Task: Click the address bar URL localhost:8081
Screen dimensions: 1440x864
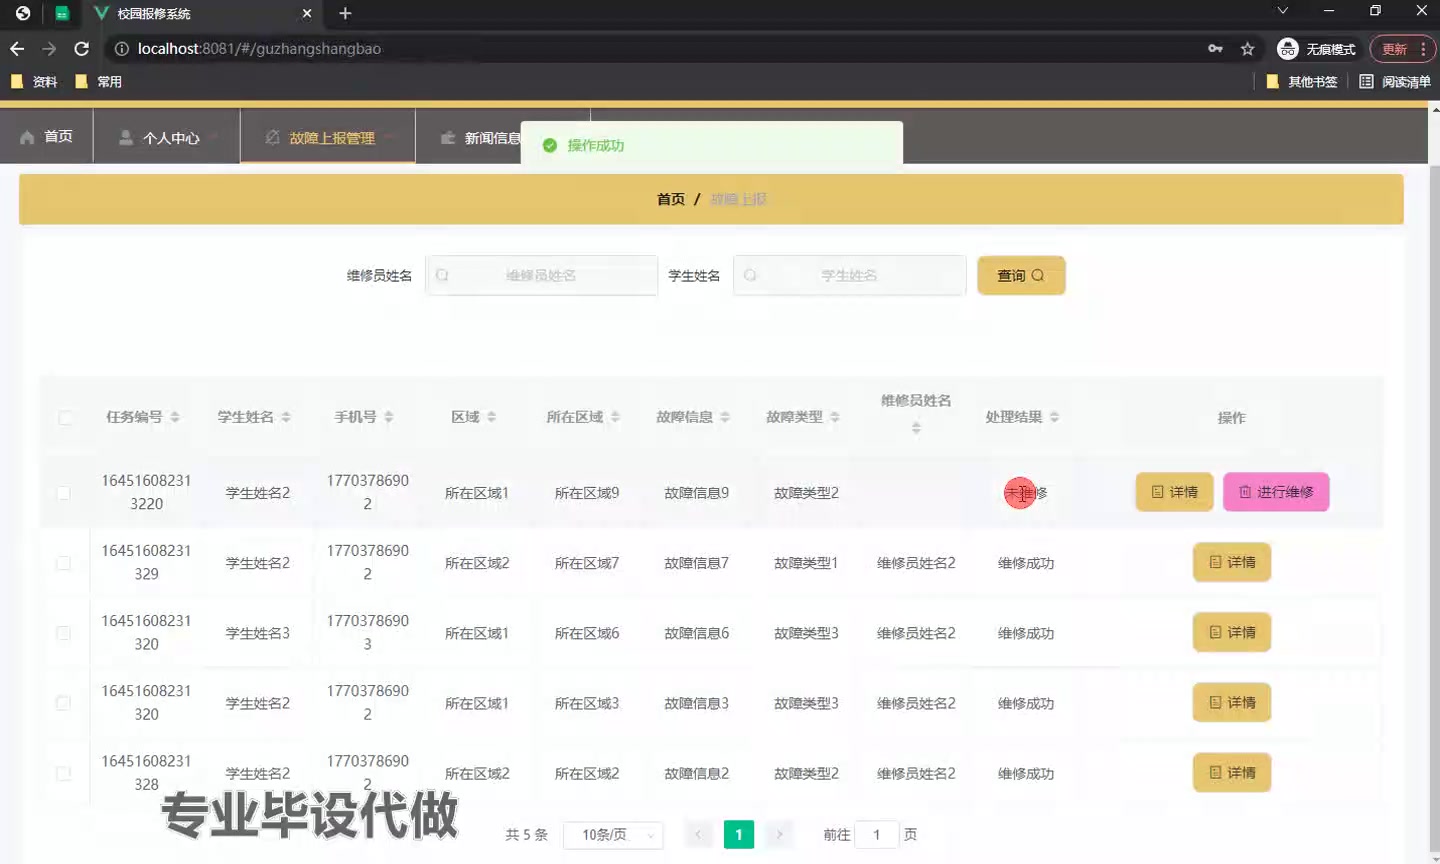Action: 259,49
